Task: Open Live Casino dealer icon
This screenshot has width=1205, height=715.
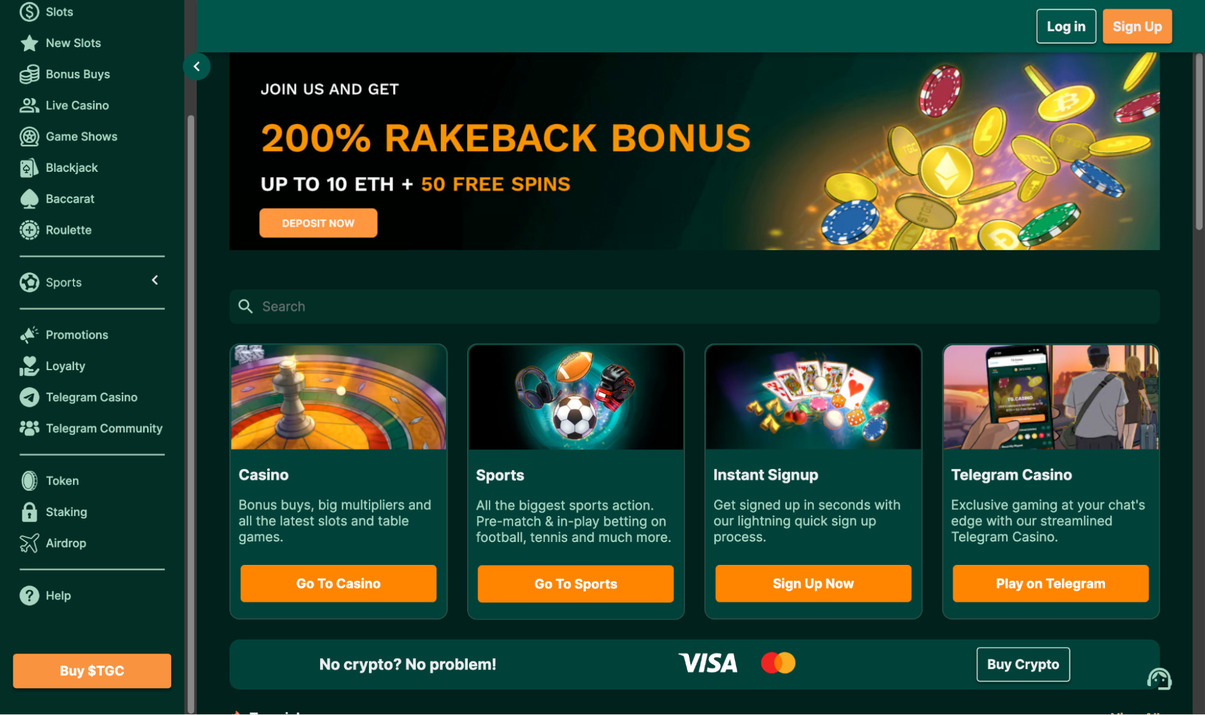Action: tap(29, 105)
